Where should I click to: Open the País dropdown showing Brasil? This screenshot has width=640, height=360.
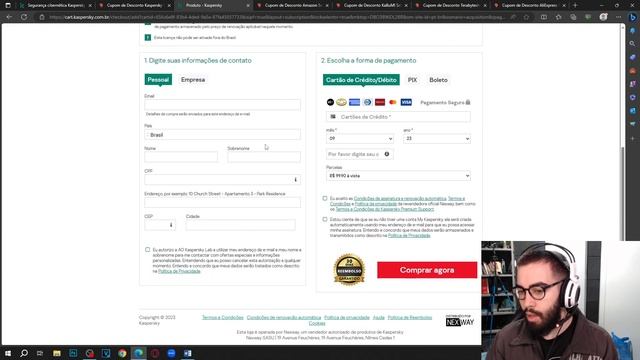coord(222,135)
